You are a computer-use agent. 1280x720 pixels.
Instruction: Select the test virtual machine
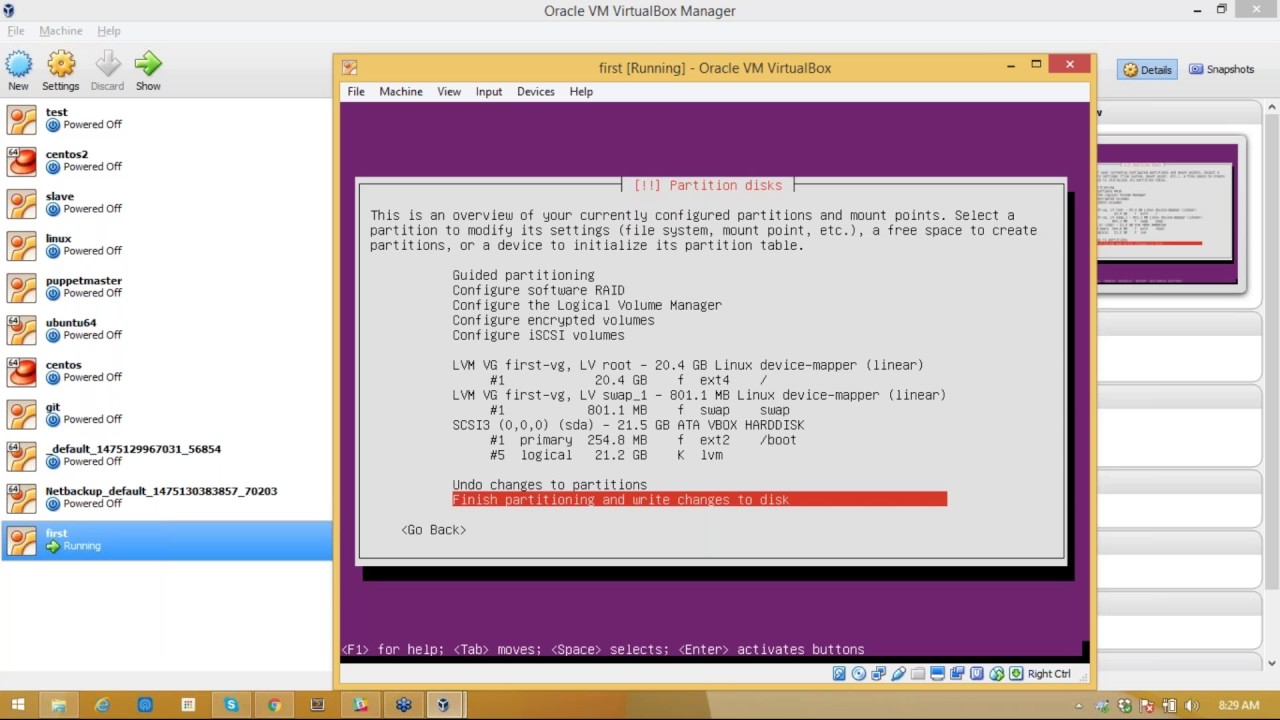[x=166, y=119]
